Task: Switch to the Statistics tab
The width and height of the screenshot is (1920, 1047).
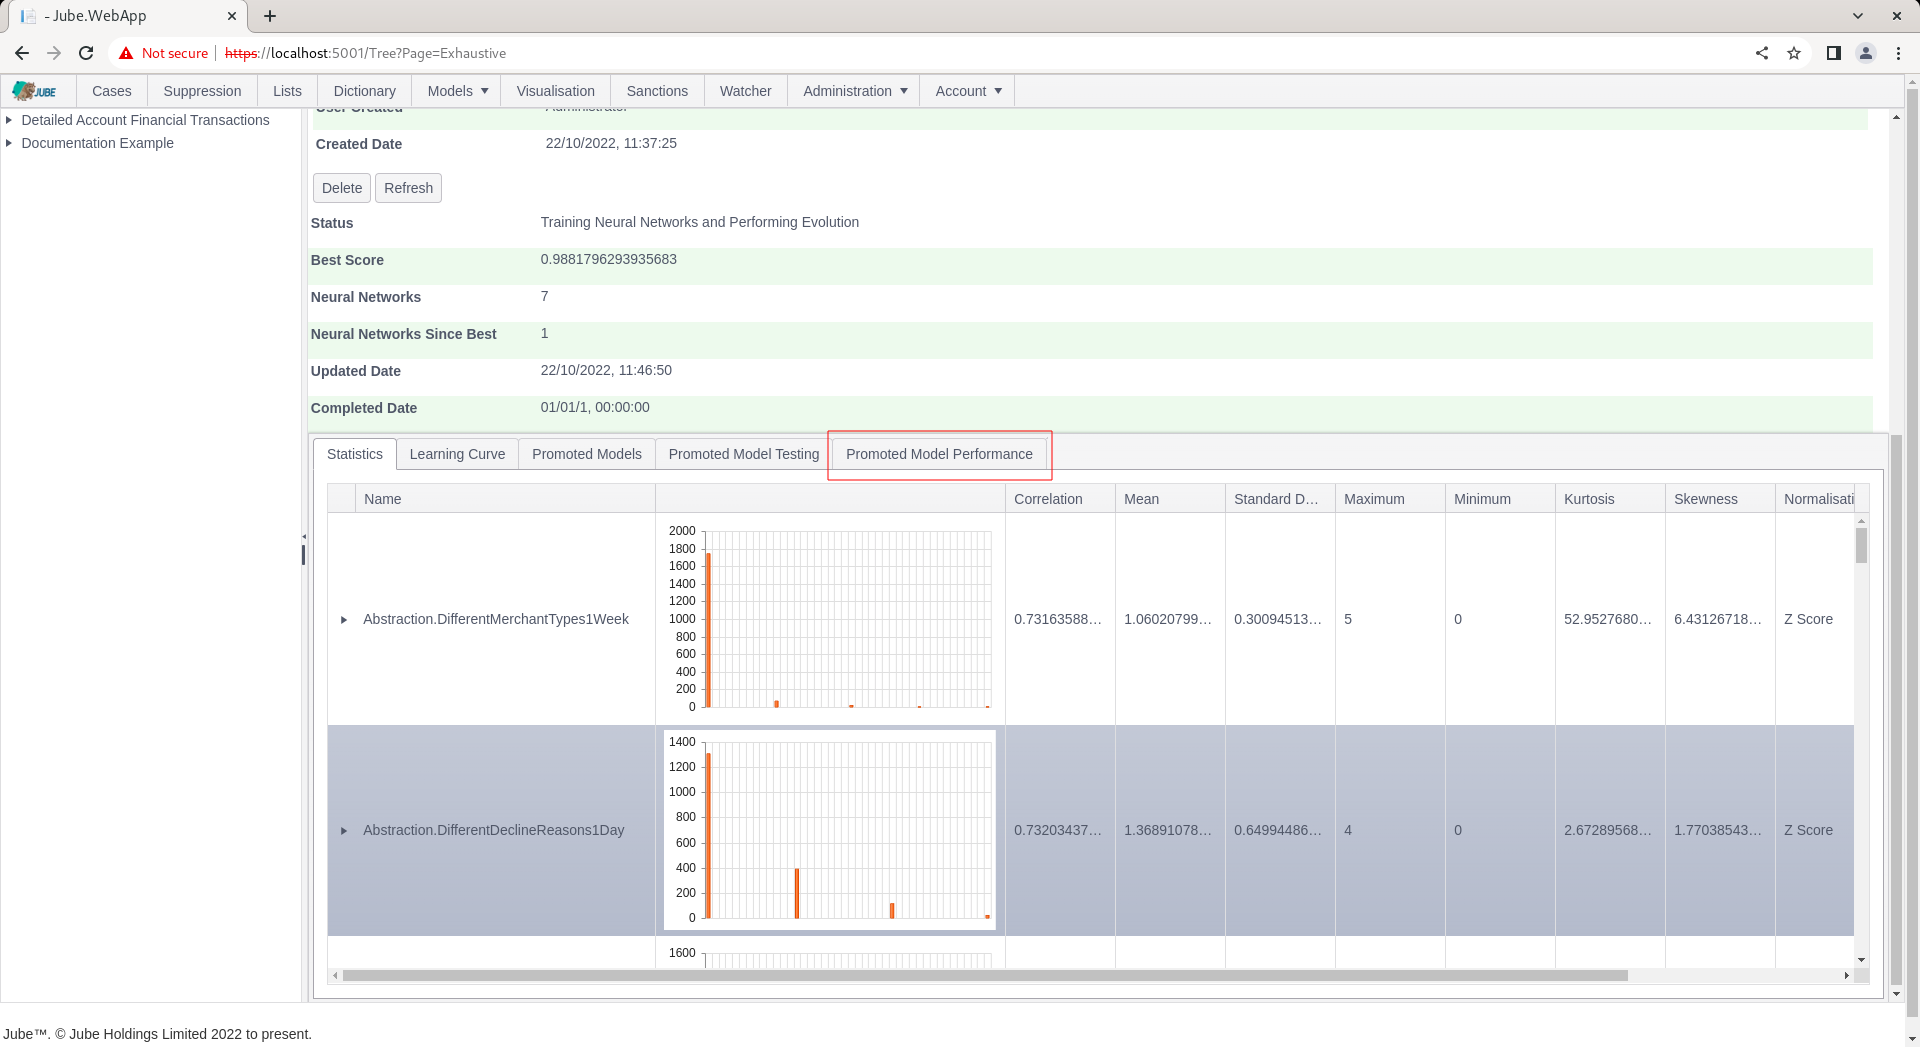Action: point(355,454)
